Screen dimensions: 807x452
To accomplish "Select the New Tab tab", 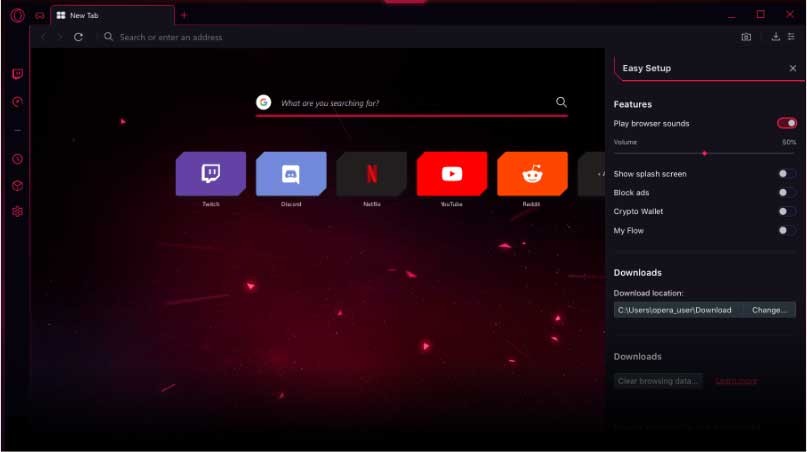I will pos(110,16).
